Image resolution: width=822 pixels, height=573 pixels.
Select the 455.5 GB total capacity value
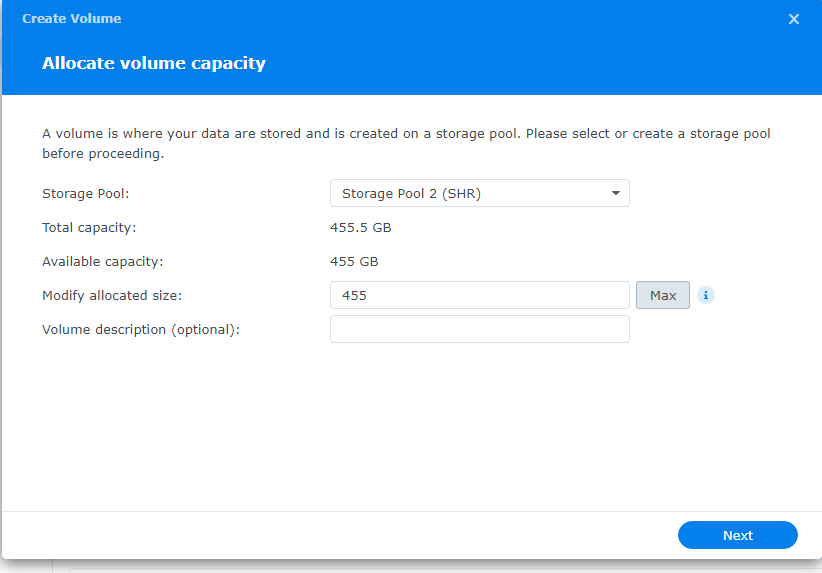pos(361,228)
